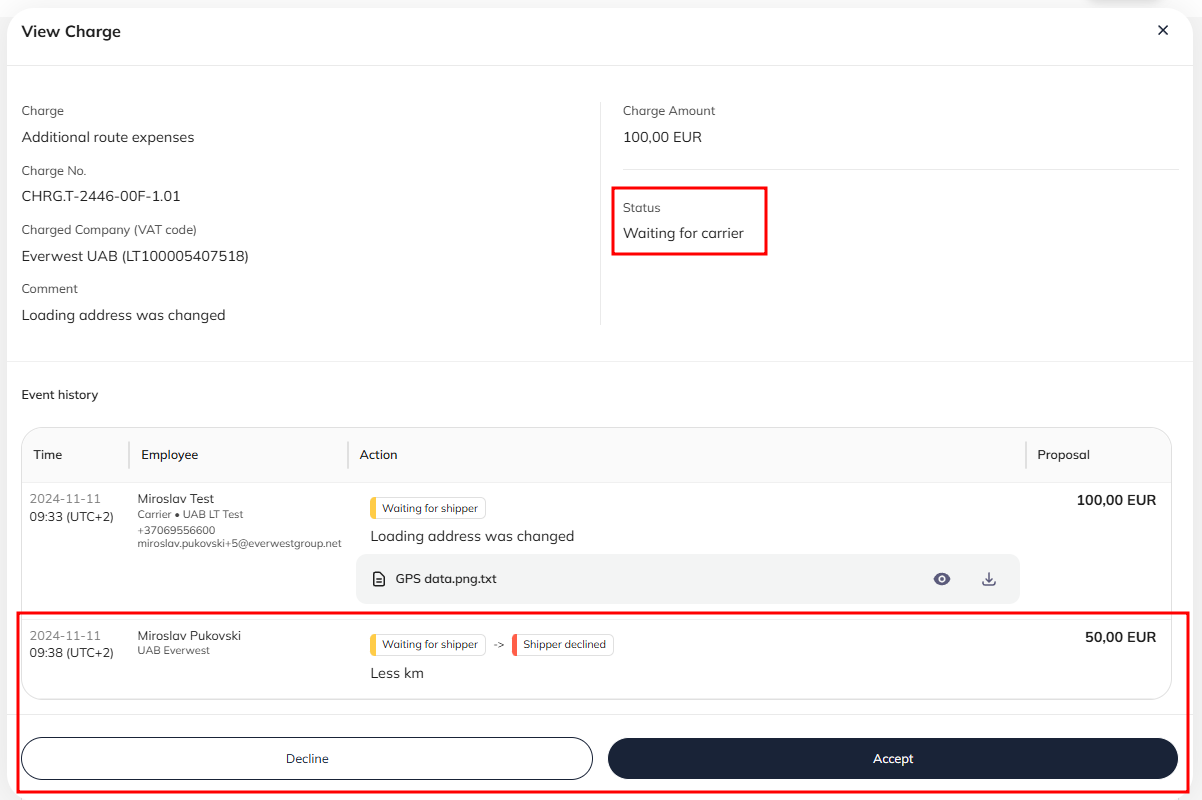This screenshot has height=800, width=1202.
Task: Click the 09:38 (UTC+2) timestamp
Action: (x=72, y=653)
